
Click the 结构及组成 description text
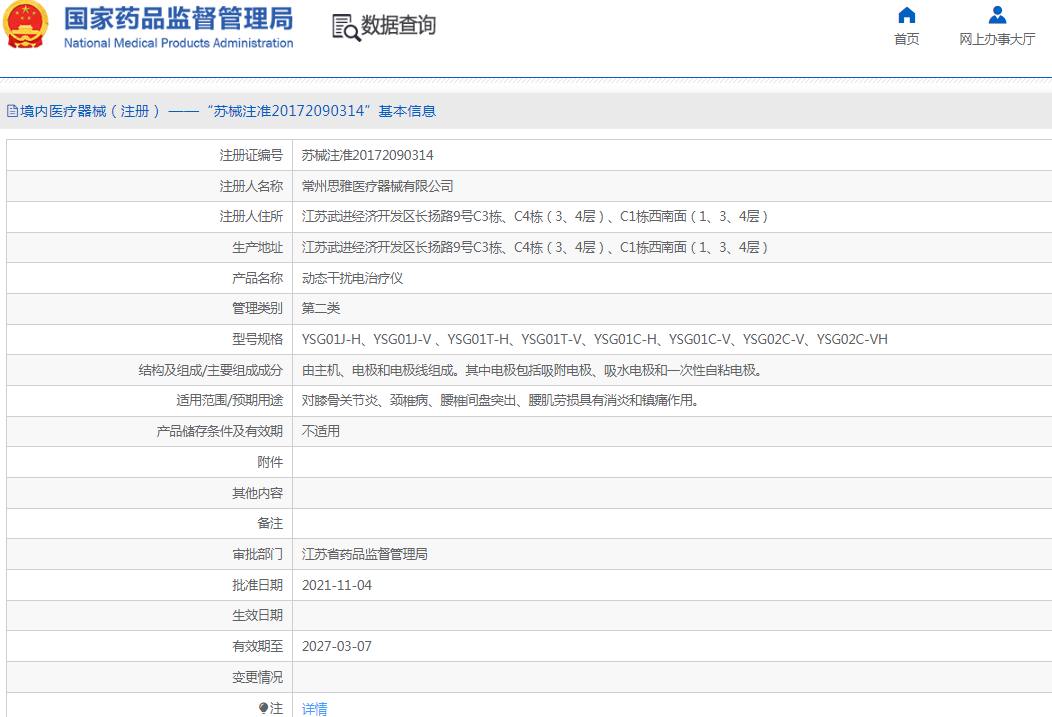coord(532,370)
